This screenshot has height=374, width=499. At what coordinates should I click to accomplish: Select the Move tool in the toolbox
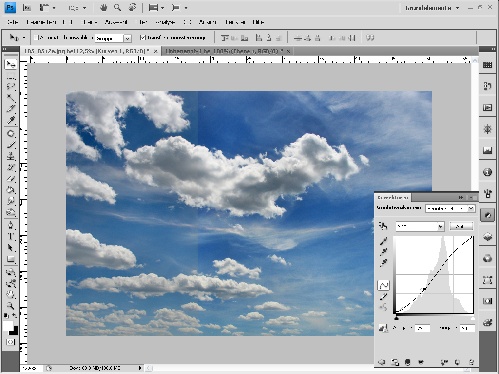pos(10,64)
